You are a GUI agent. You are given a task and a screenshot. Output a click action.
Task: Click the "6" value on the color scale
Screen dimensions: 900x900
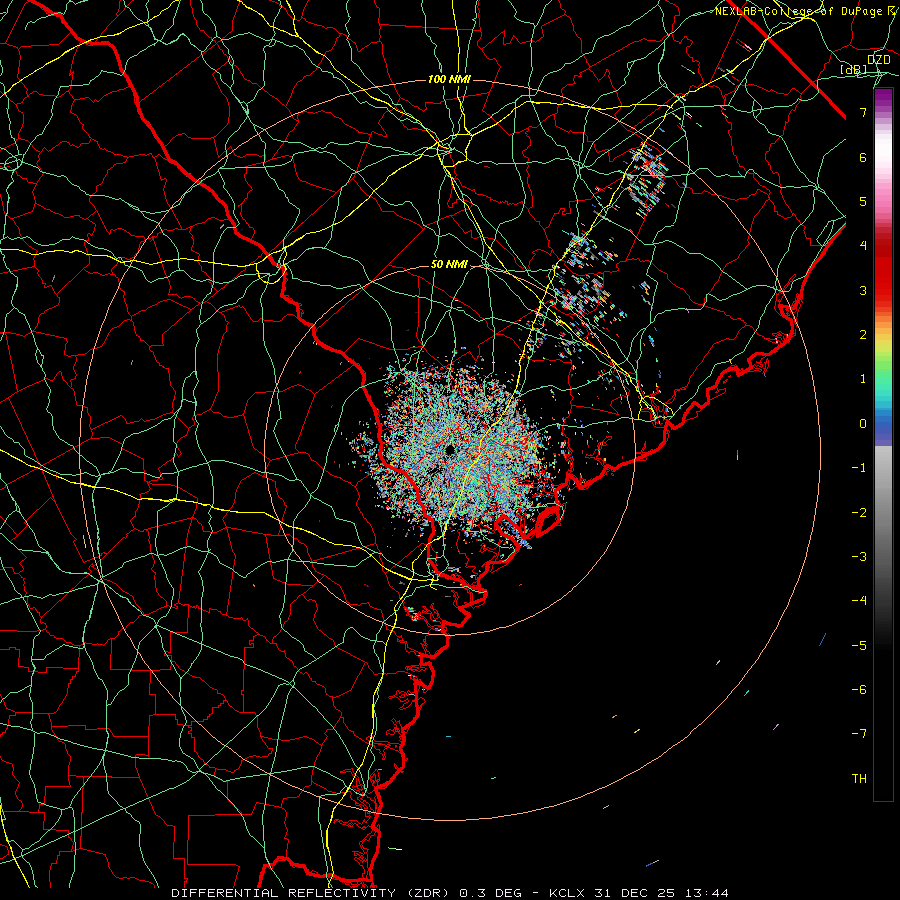point(863,157)
